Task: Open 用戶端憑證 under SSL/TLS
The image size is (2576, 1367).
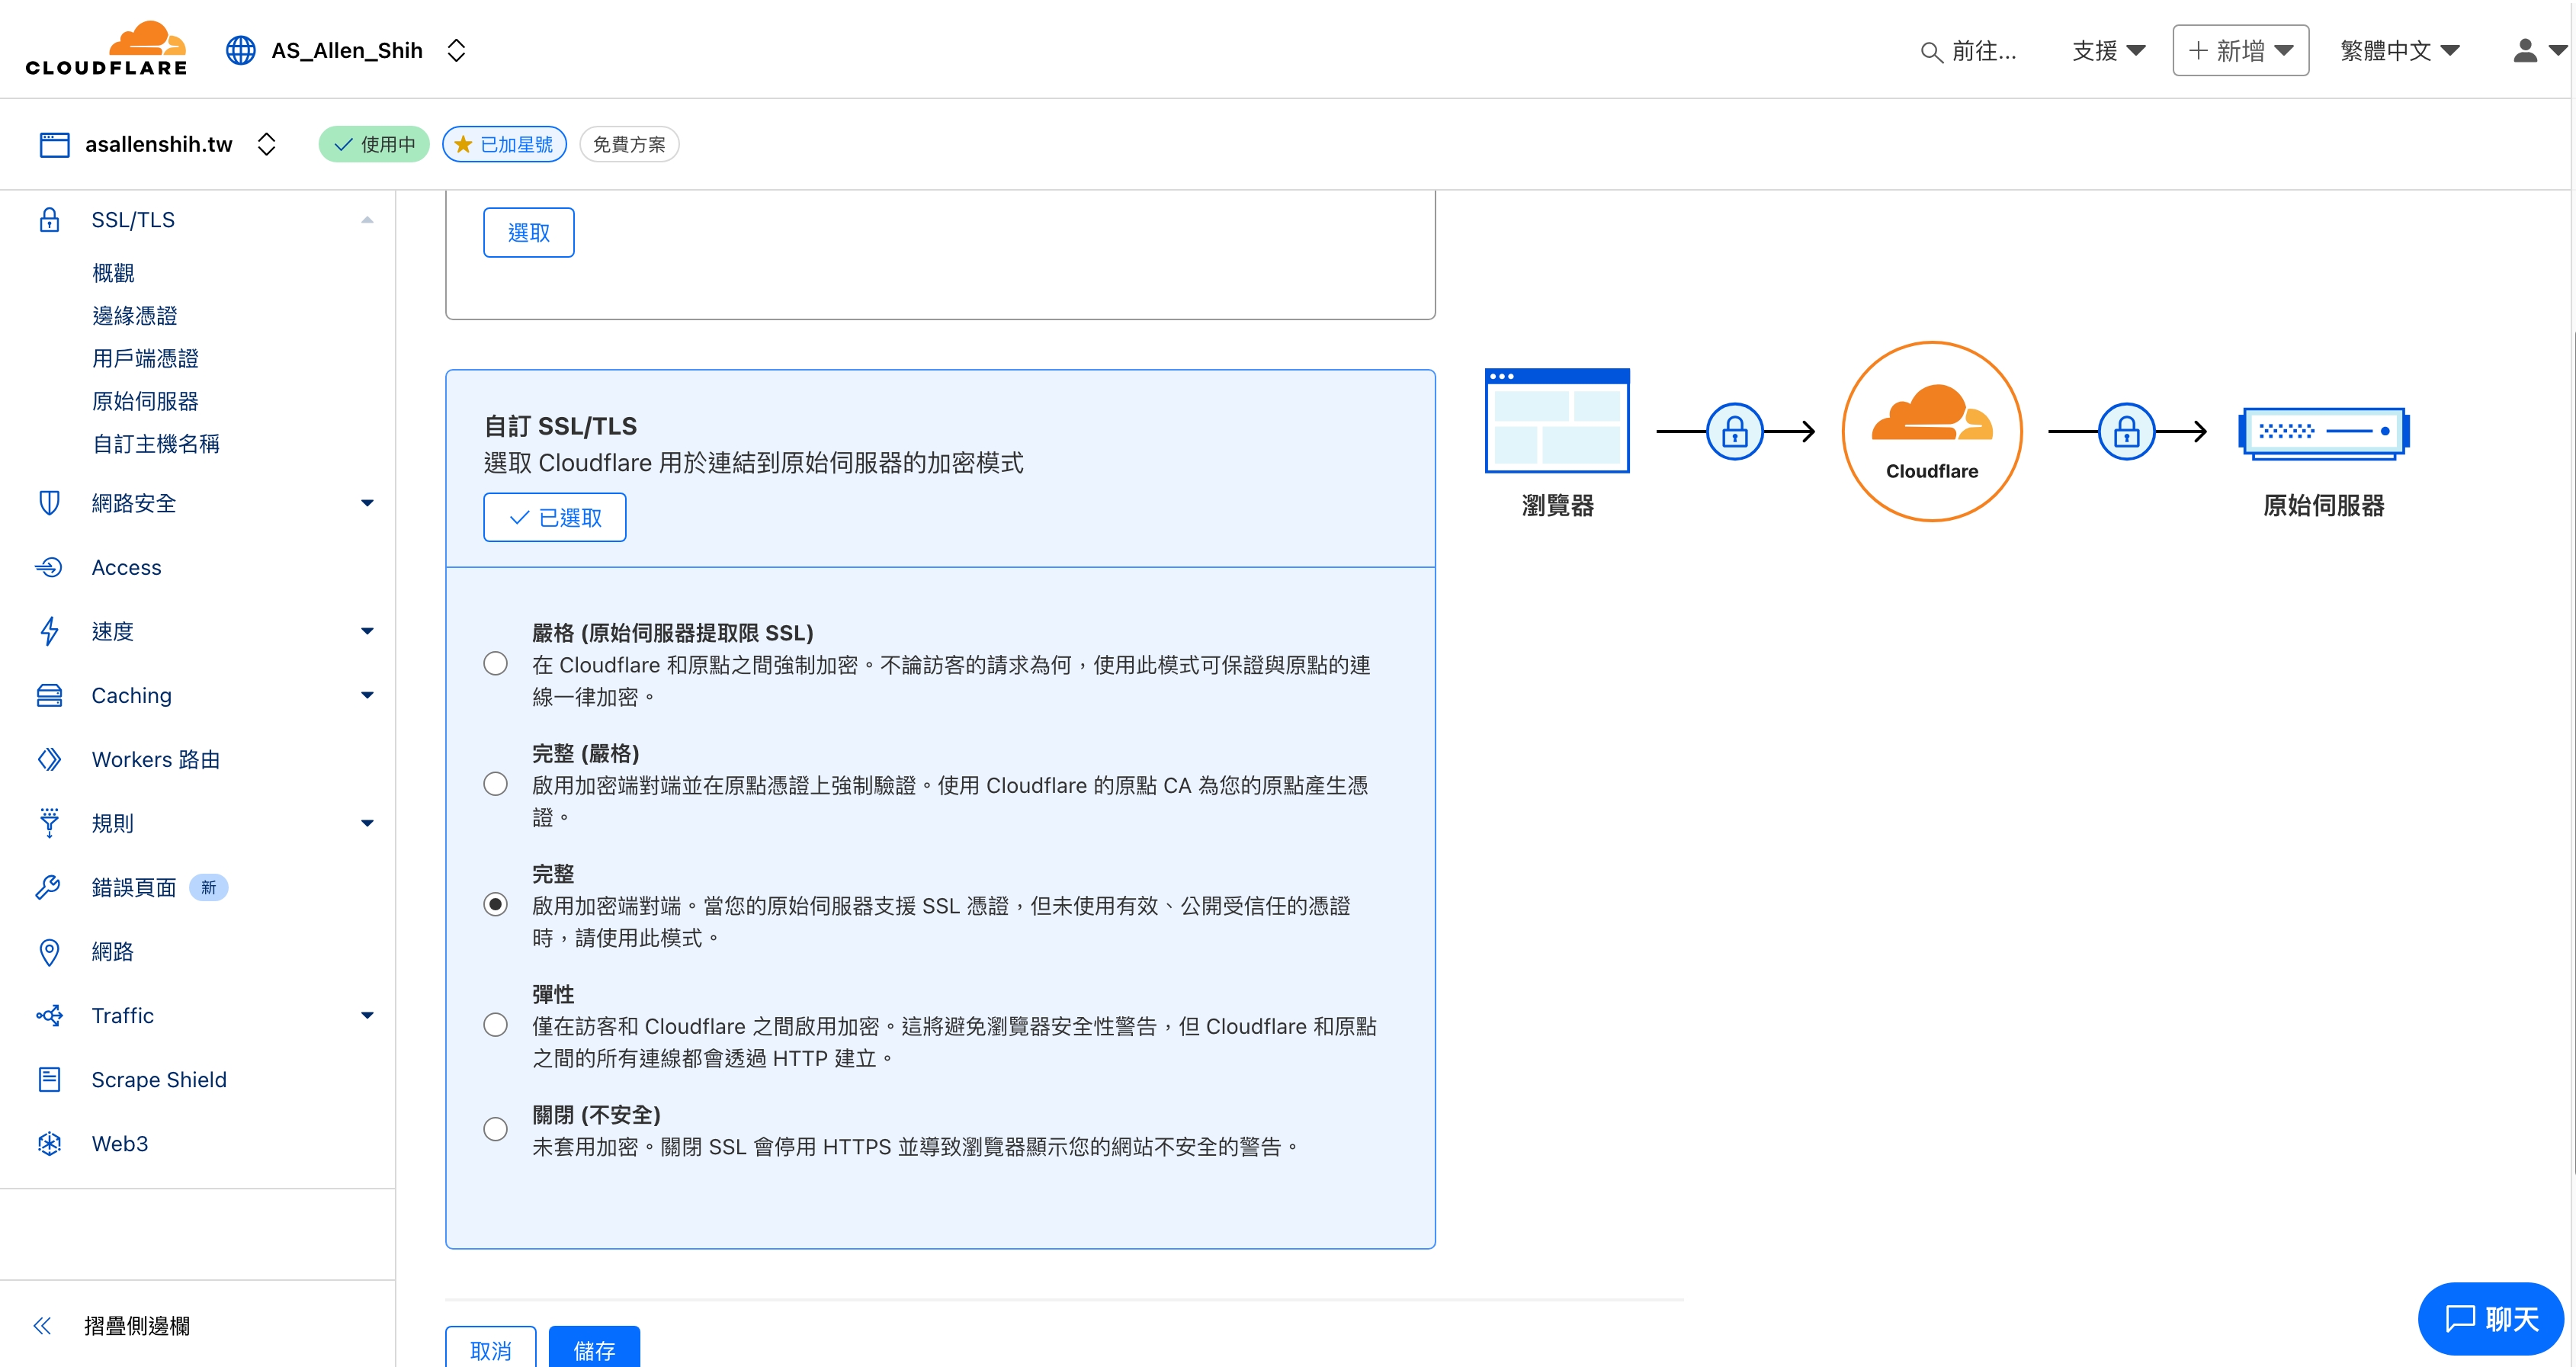Action: coord(145,358)
